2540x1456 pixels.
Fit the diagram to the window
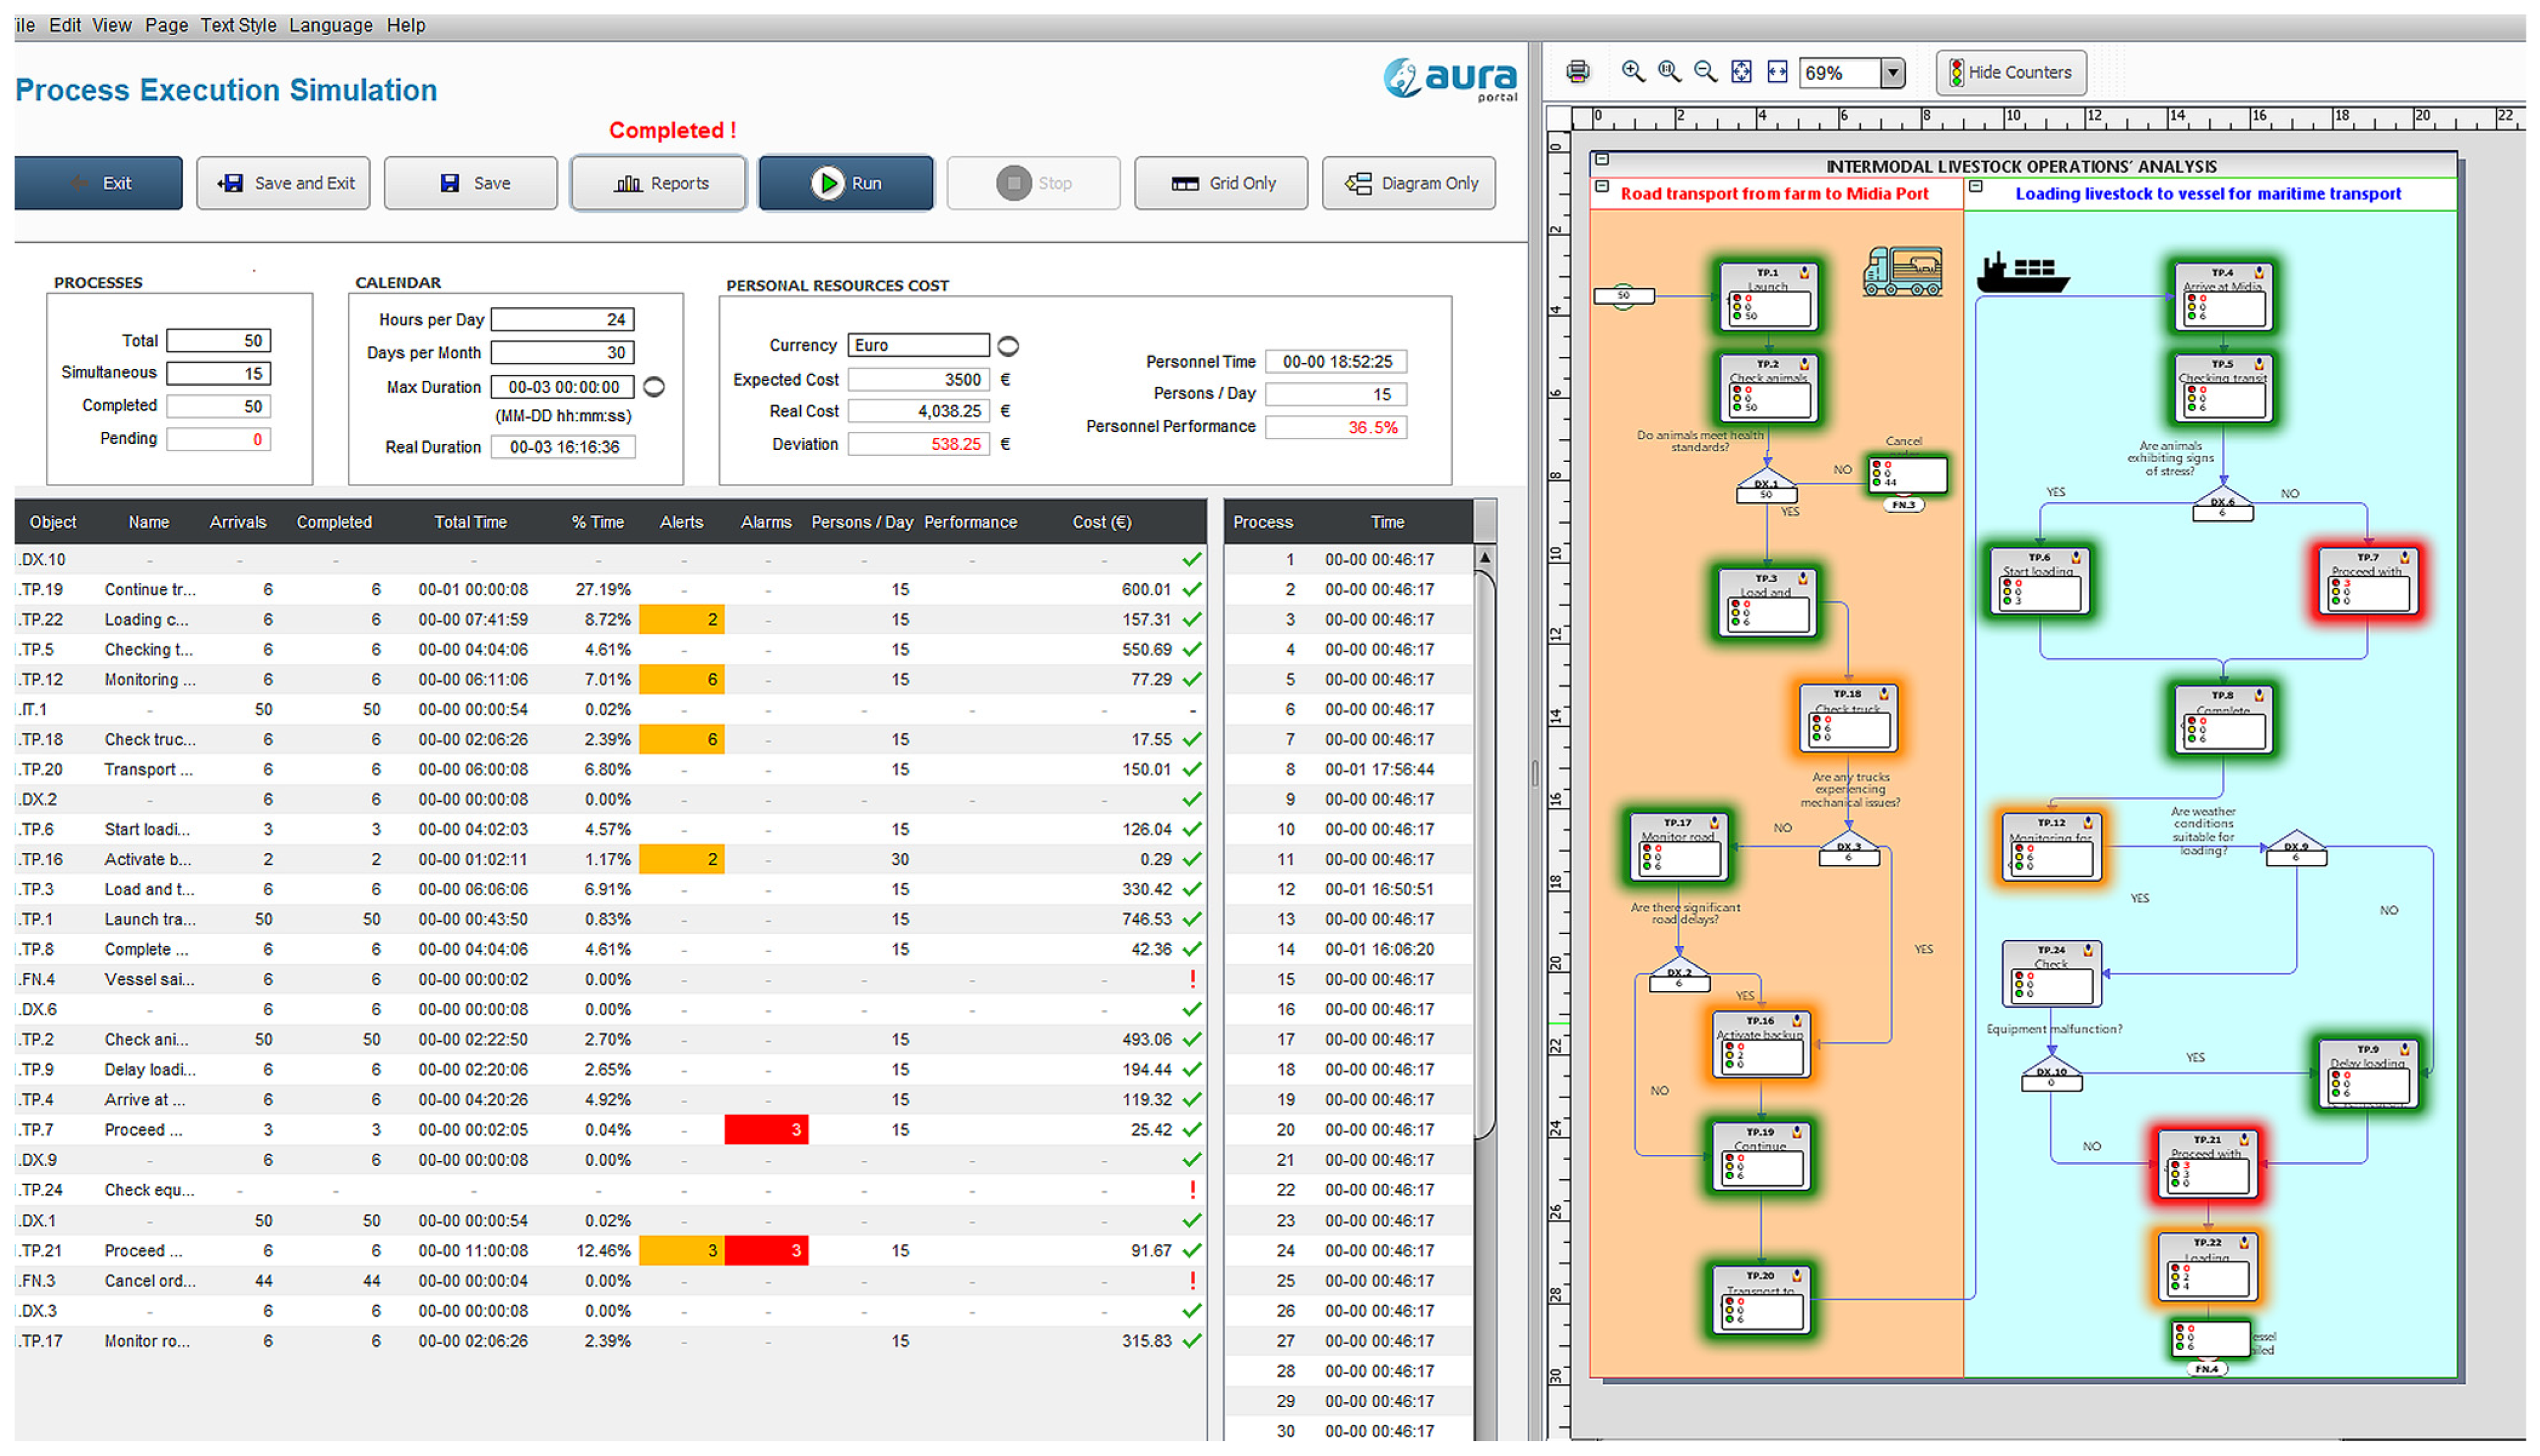pos(1741,72)
